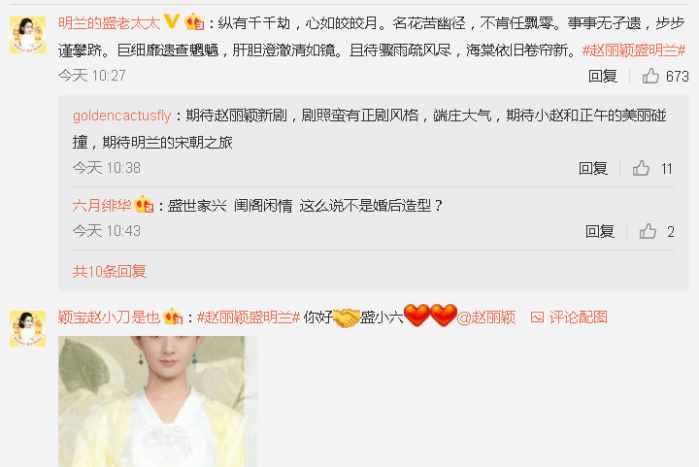Screen dimensions: 699x467
Task: Reply to 明兰的盛老太太's top comment
Action: [603, 76]
